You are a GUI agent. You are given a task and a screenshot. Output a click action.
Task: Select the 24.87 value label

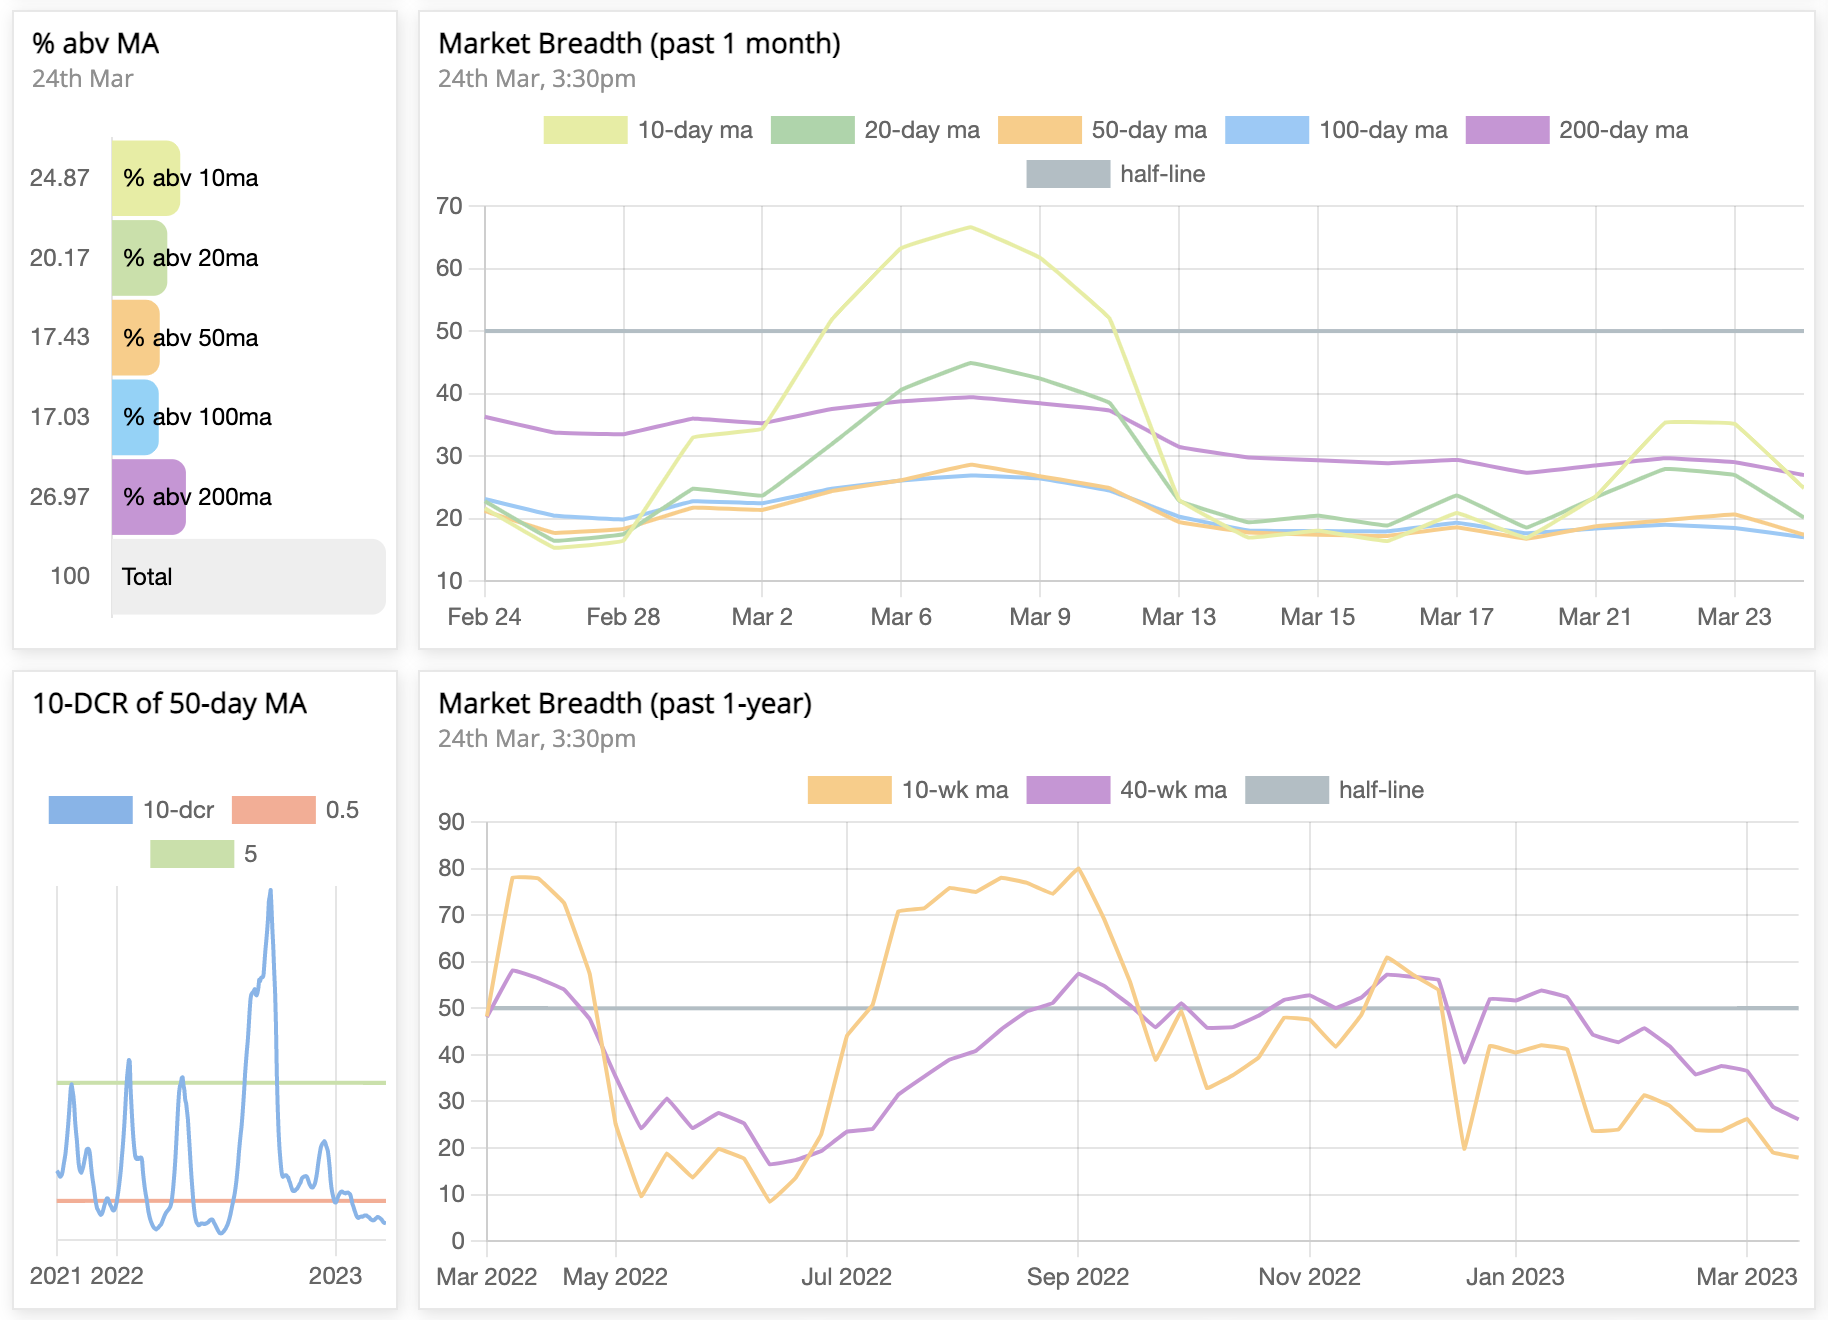(x=60, y=178)
